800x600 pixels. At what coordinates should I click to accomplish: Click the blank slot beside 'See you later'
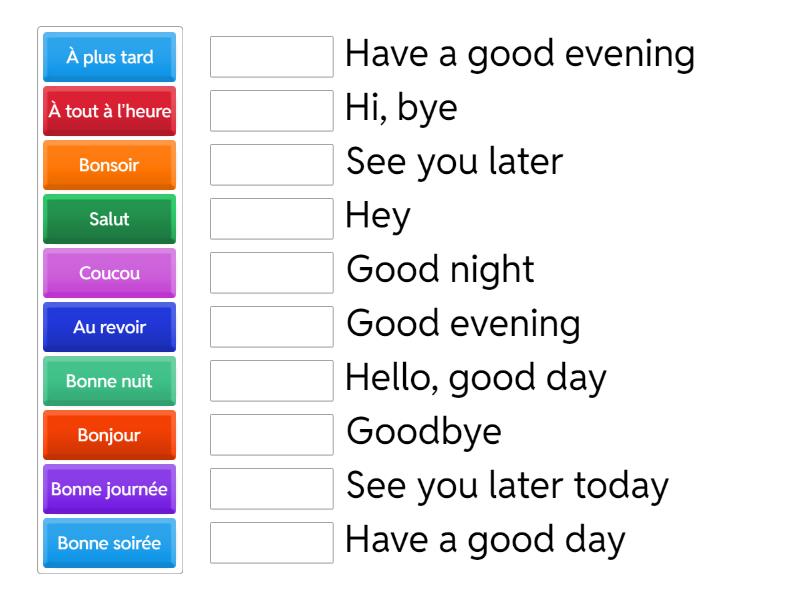click(272, 165)
